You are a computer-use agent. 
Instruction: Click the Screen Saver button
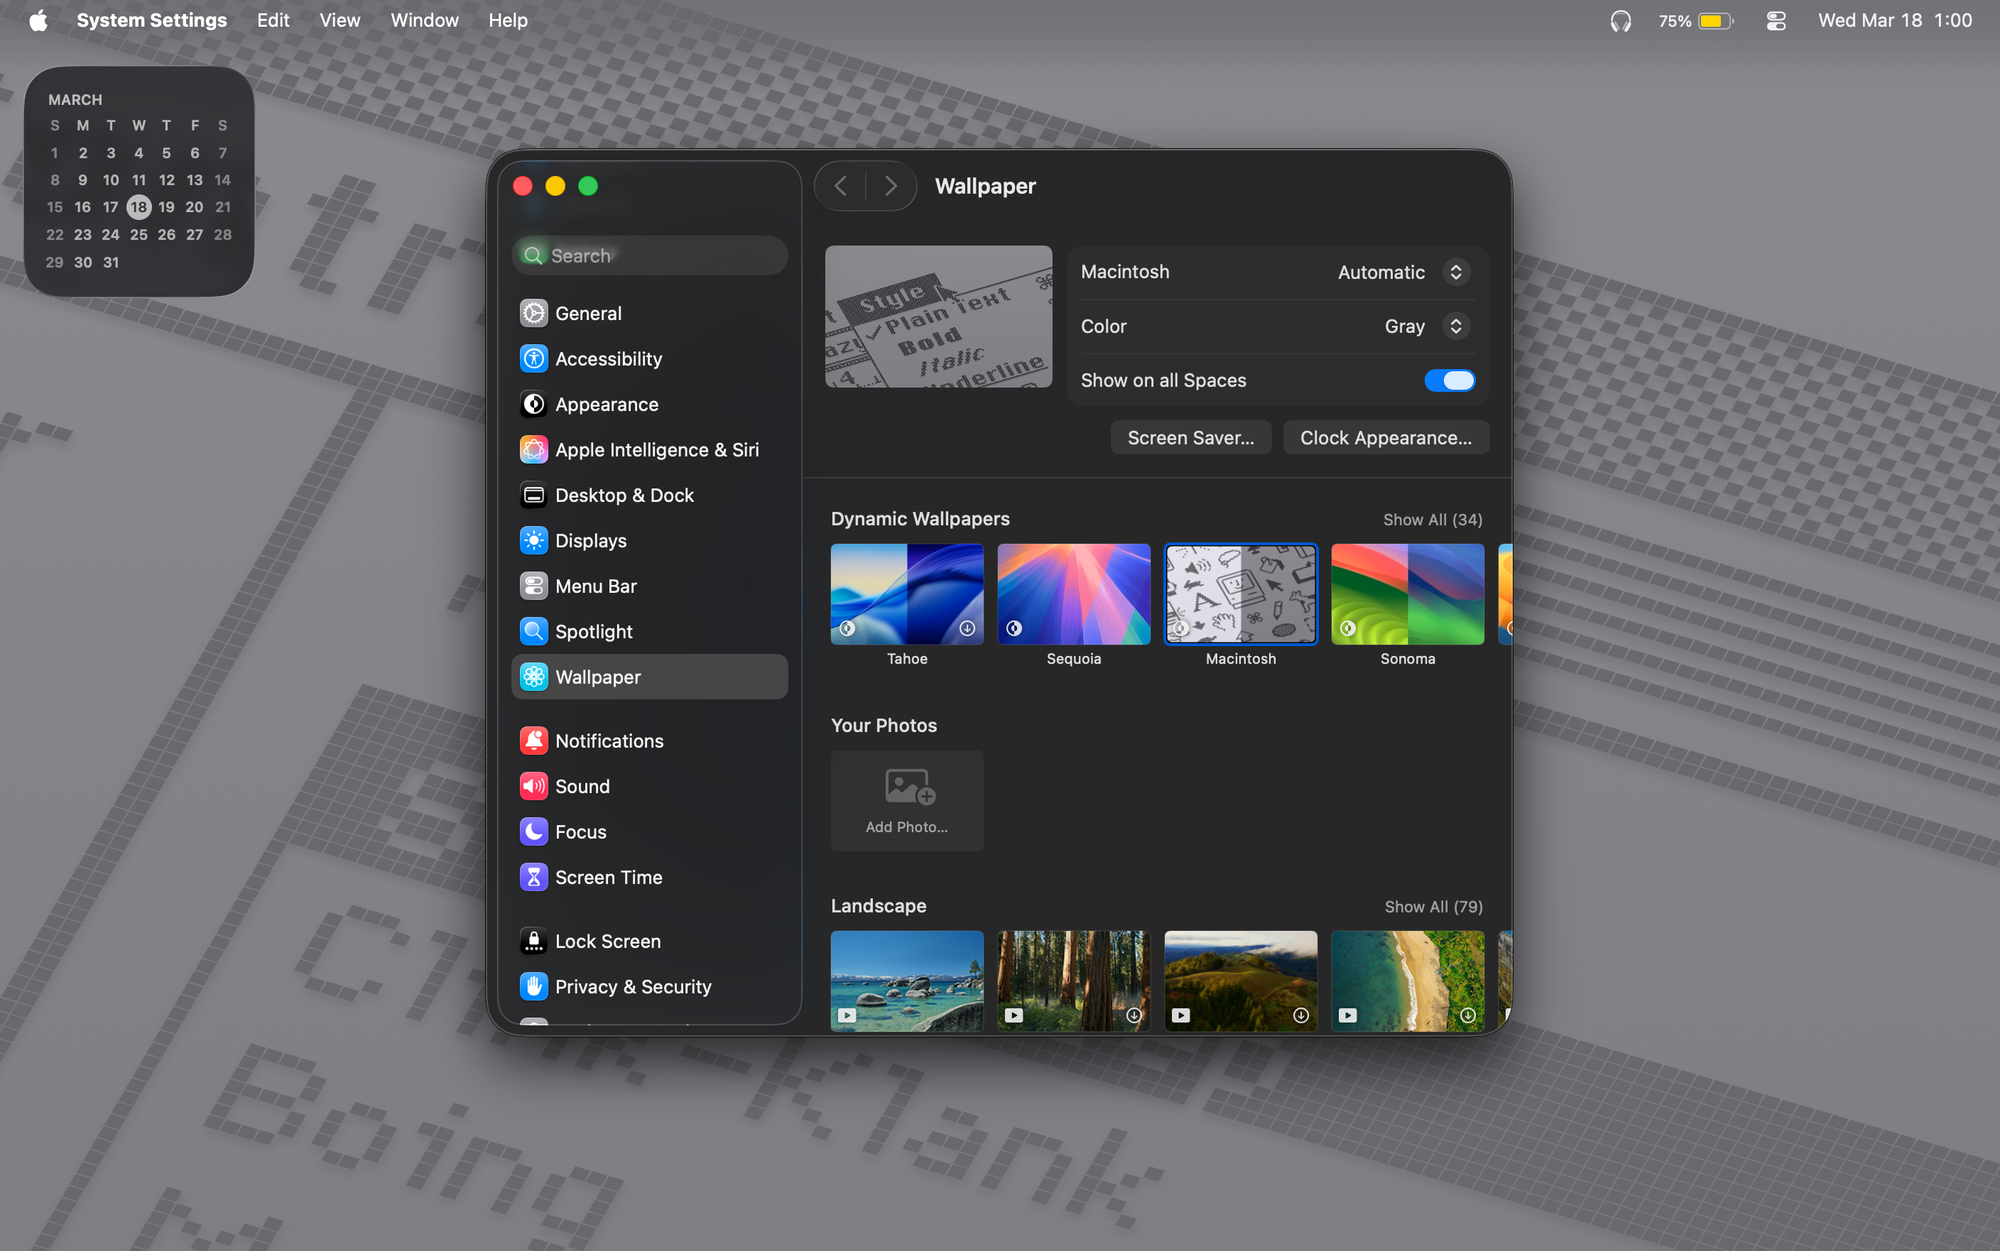pyautogui.click(x=1190, y=438)
